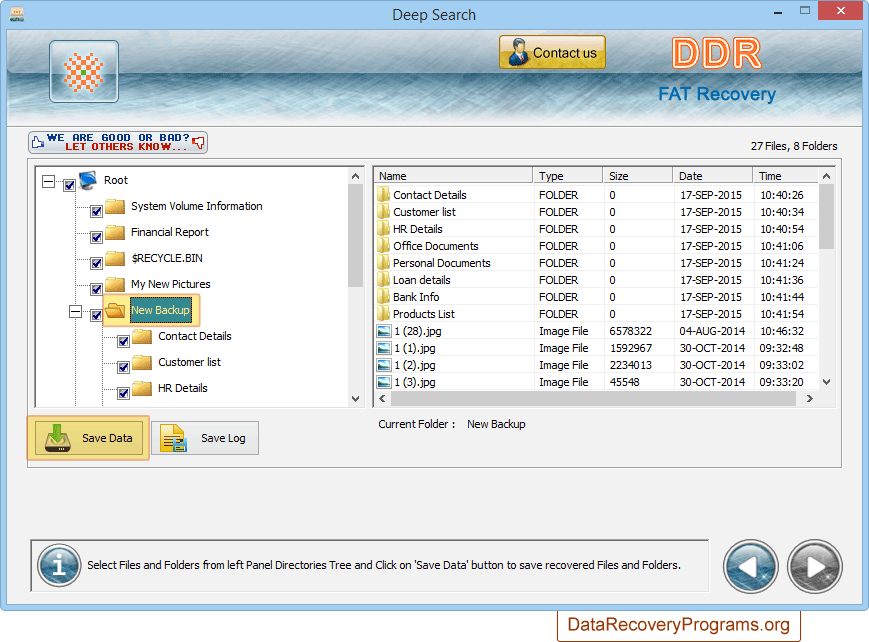Select the New Backup tree label
The image size is (869, 642).
click(161, 310)
